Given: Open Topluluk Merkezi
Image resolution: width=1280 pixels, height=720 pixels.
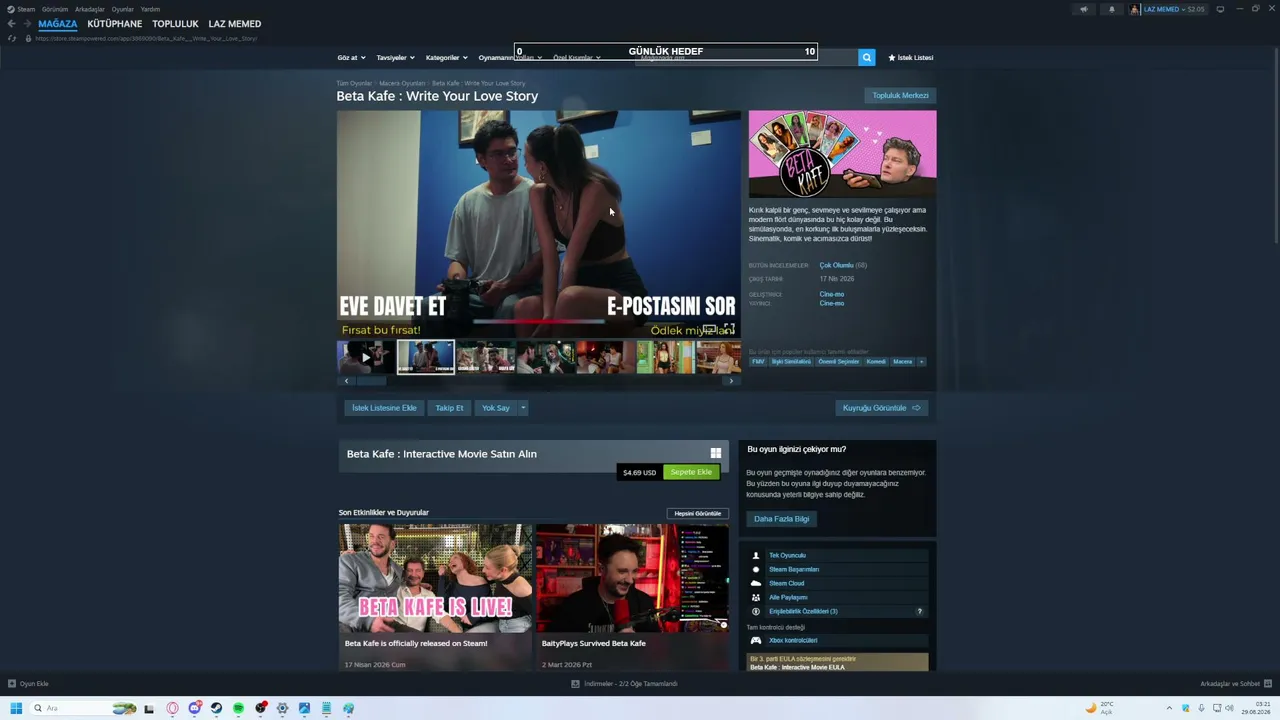Looking at the screenshot, I should 900,96.
